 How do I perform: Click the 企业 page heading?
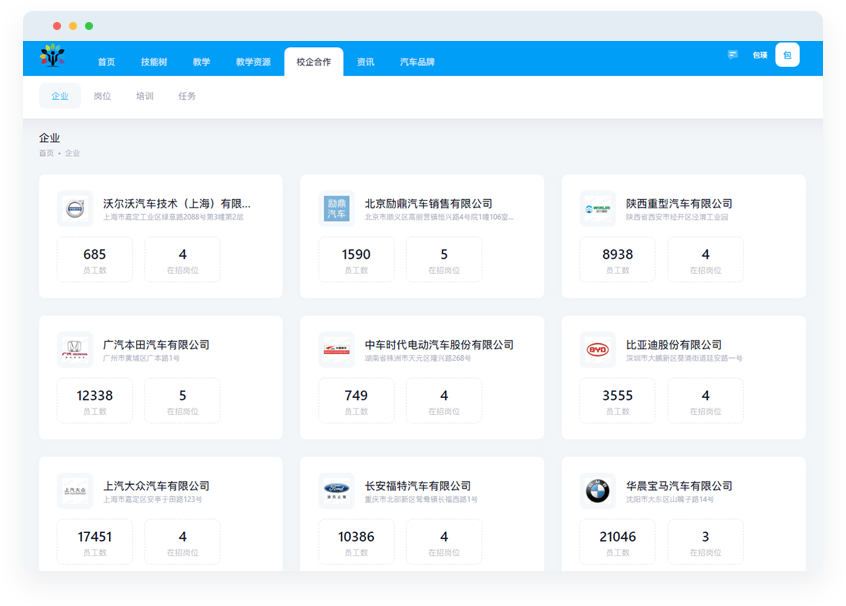click(50, 138)
